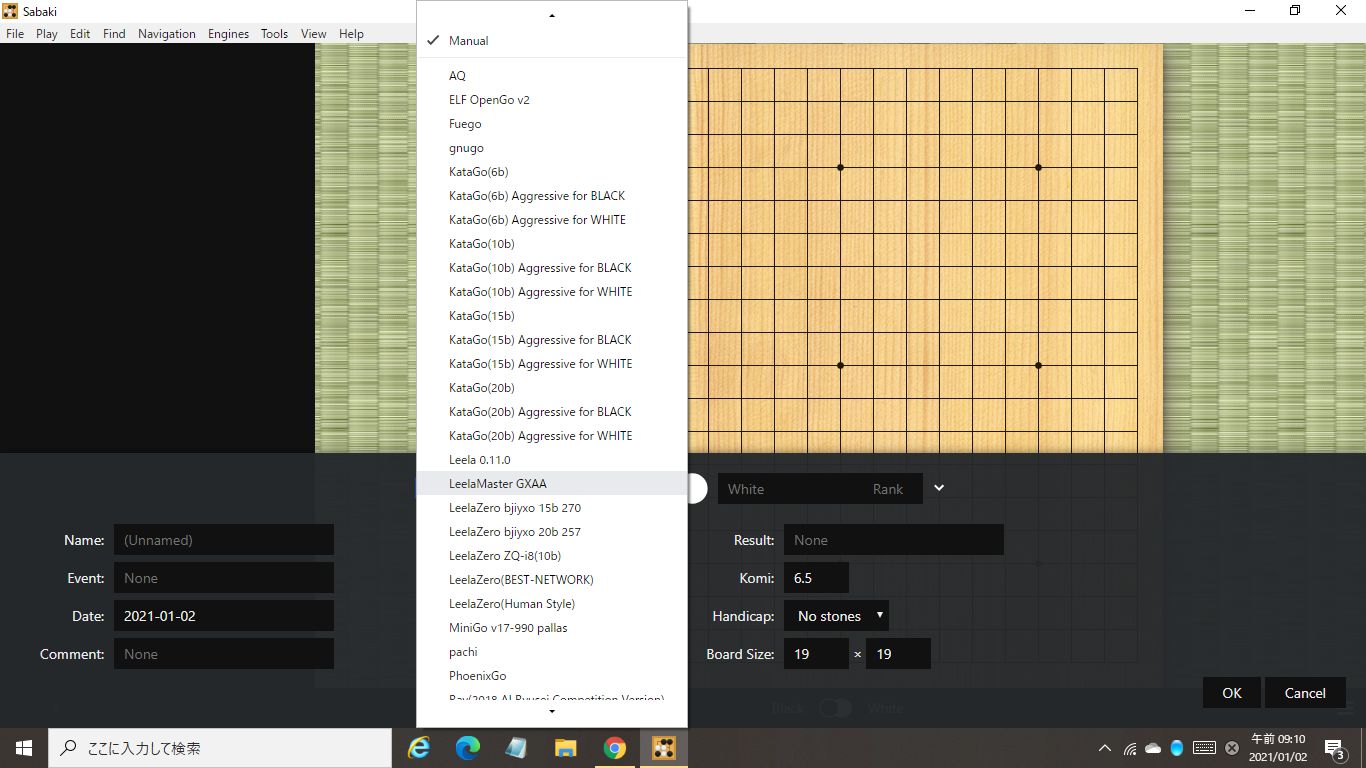Select KataGo(20b) Aggressive for BLACK
Screen dimensions: 1366x768
(552, 412)
